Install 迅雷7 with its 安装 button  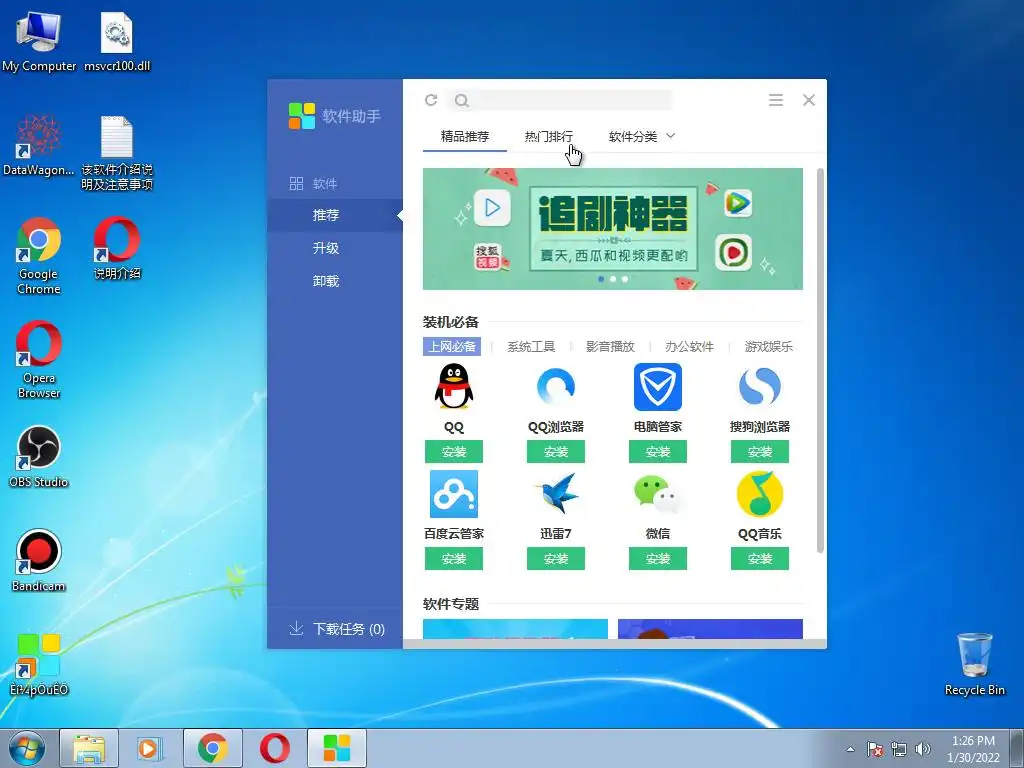tap(556, 558)
